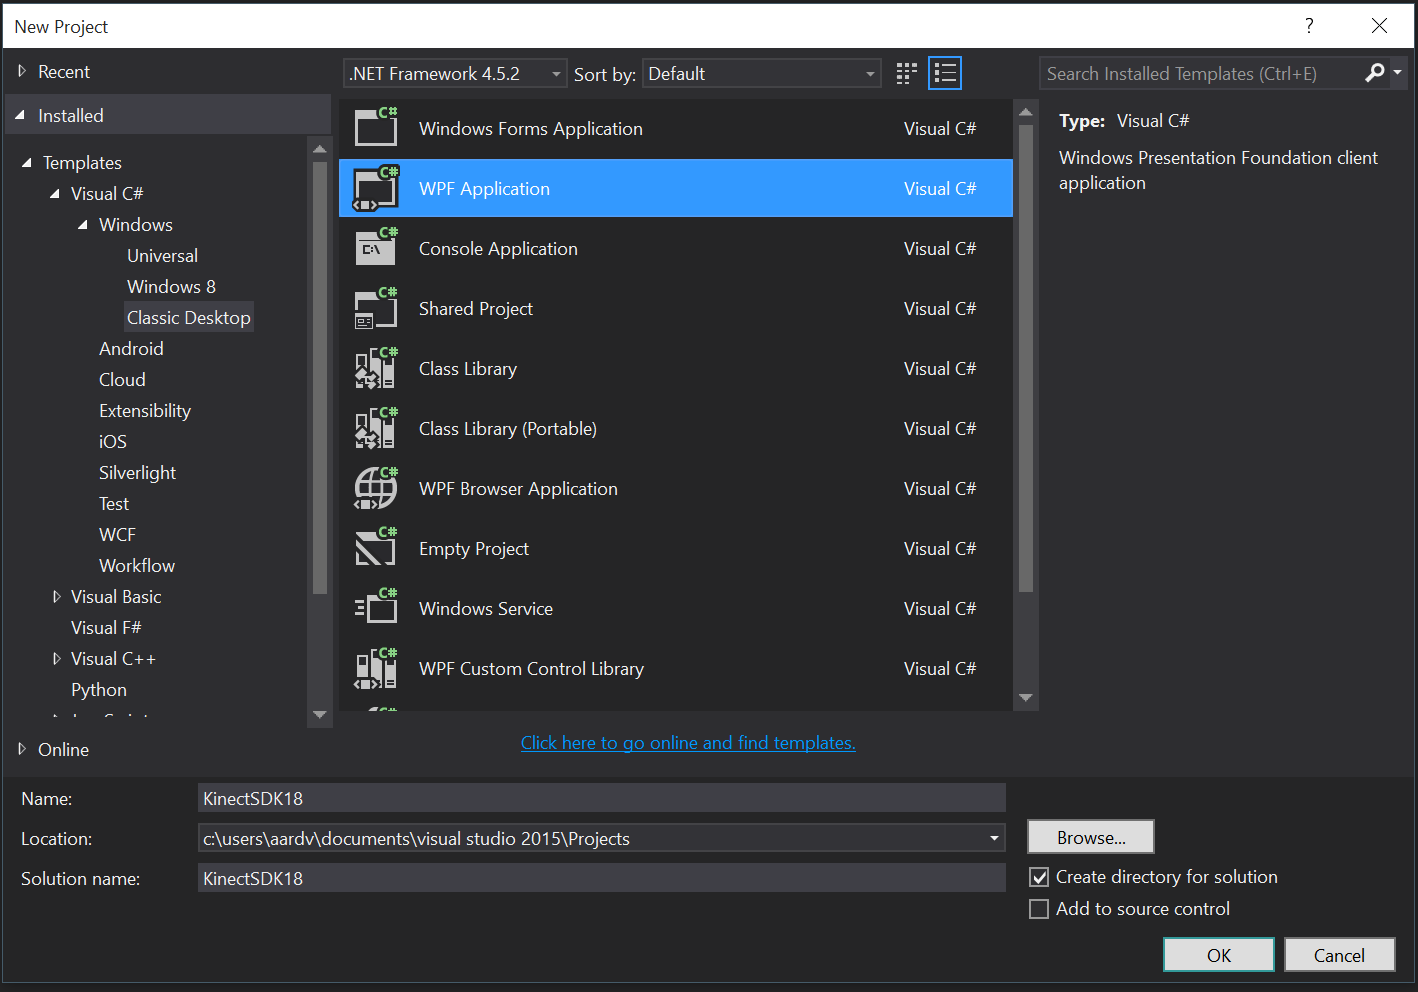Click the search magnifier icon
Screen dimensions: 1418x992
(1375, 73)
